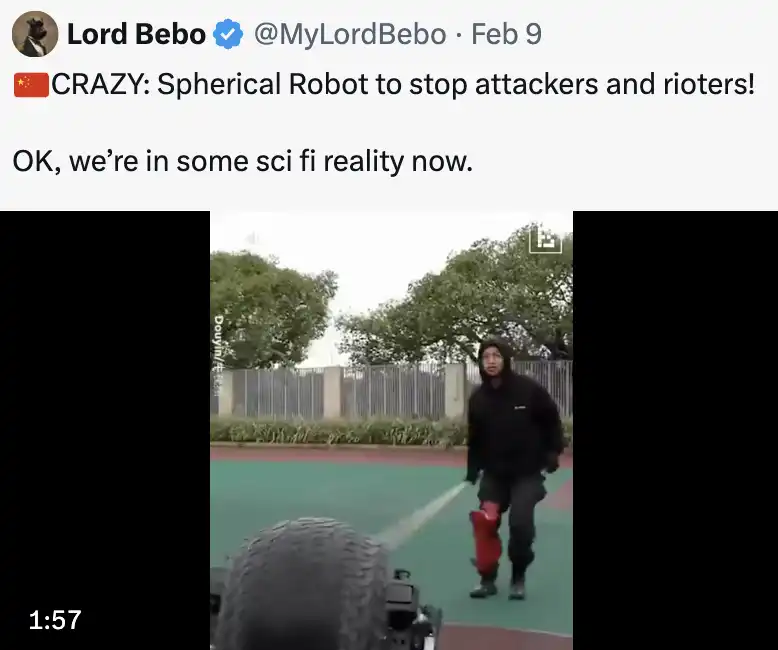
Task: Open the @MyLordBebo handle link
Action: [350, 34]
